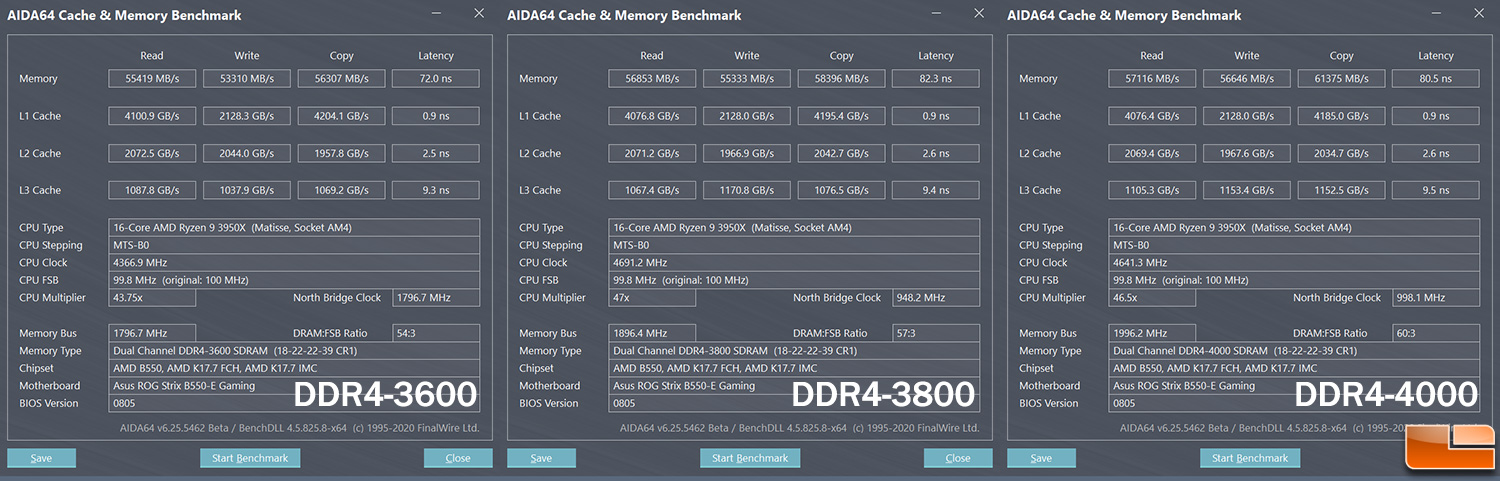Screen dimensions: 1500x481
Task: Click the CPU Multiplier field showing 47x
Action: click(652, 298)
